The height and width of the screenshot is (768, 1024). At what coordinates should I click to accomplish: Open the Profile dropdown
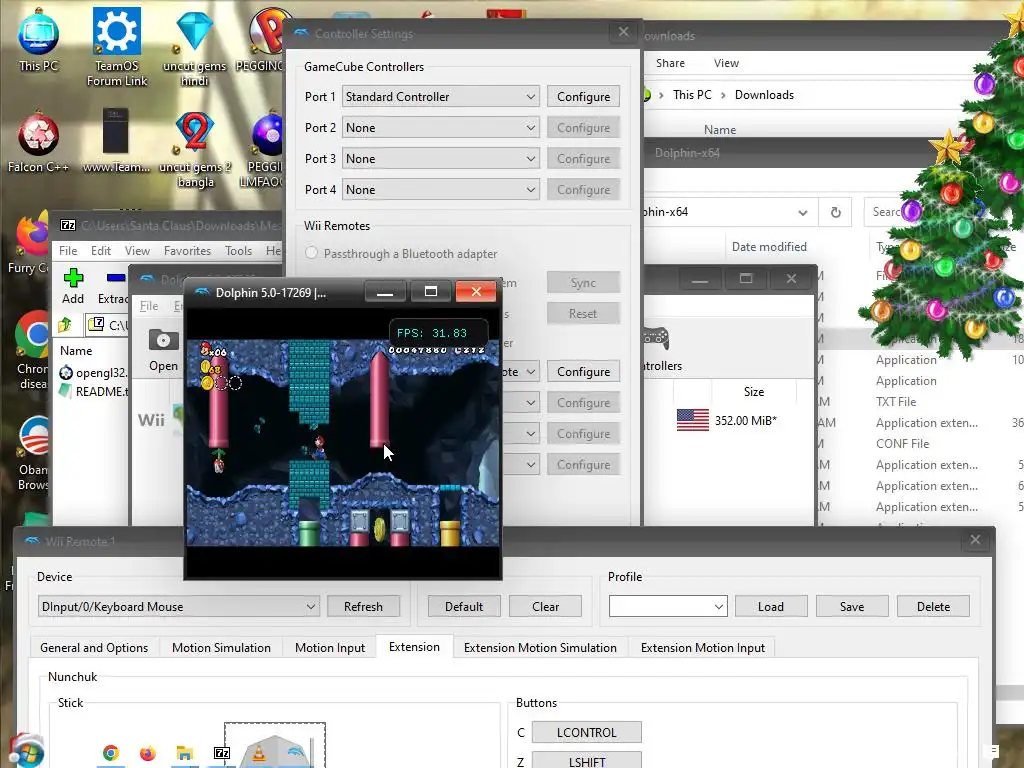pos(667,607)
